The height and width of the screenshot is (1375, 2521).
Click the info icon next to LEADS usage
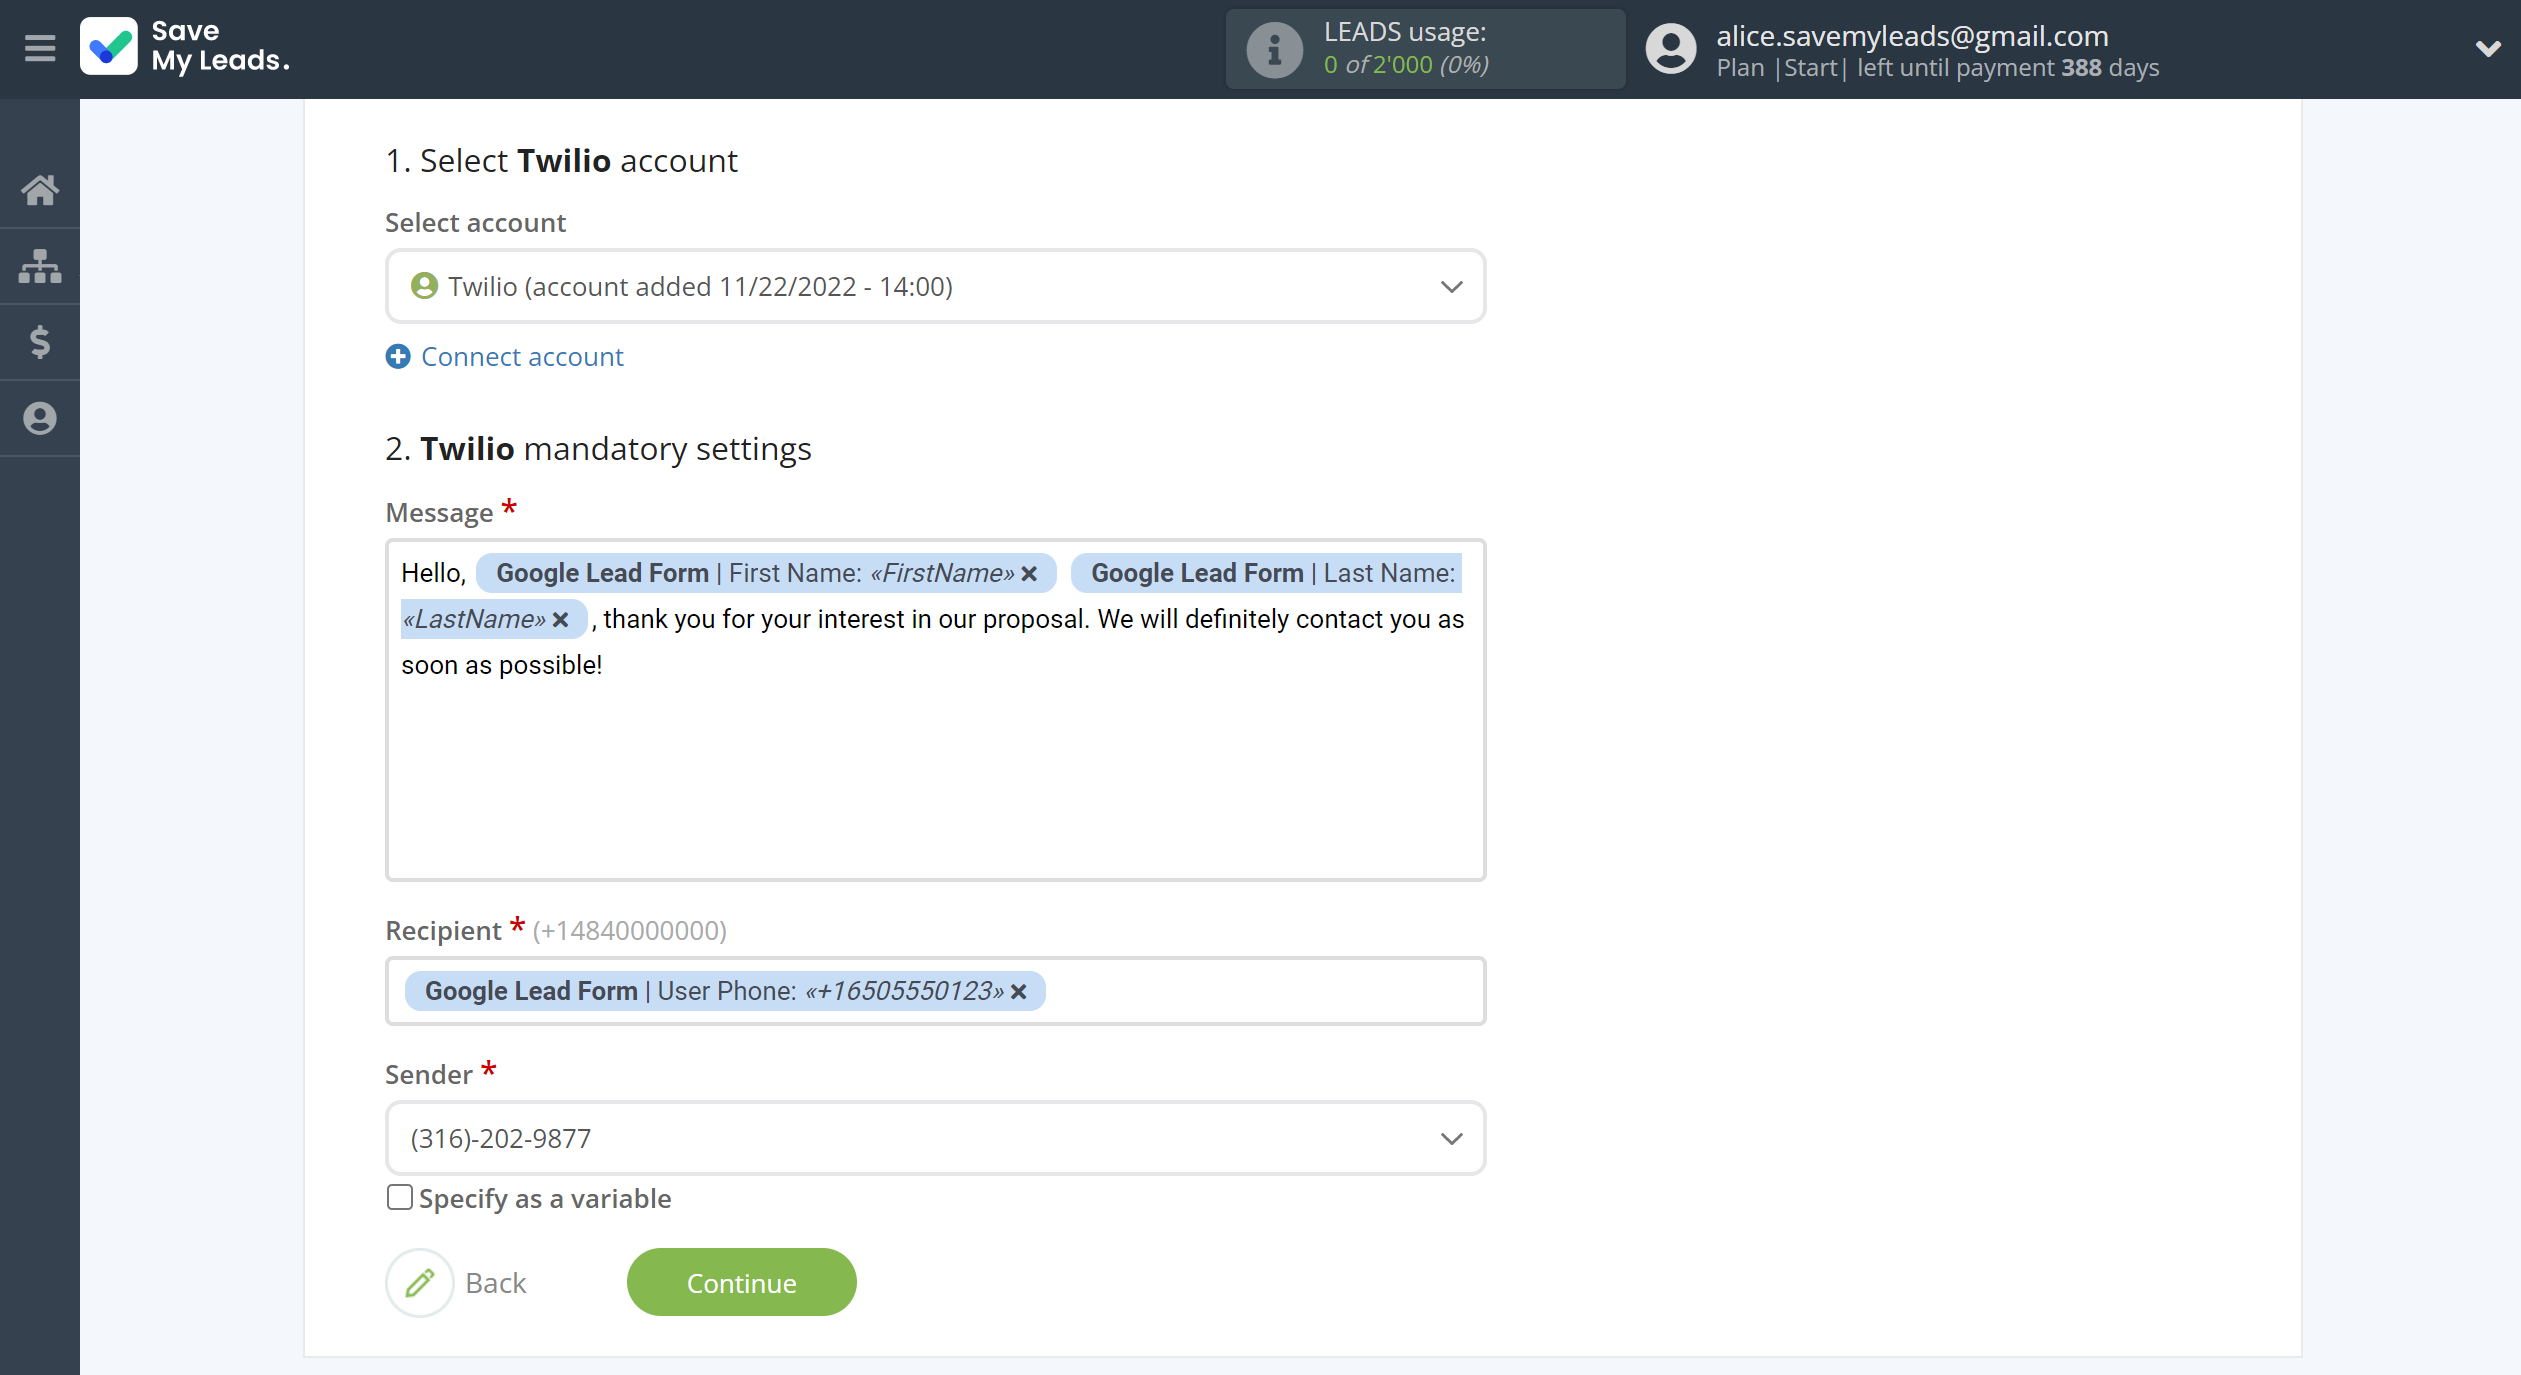[x=1268, y=47]
